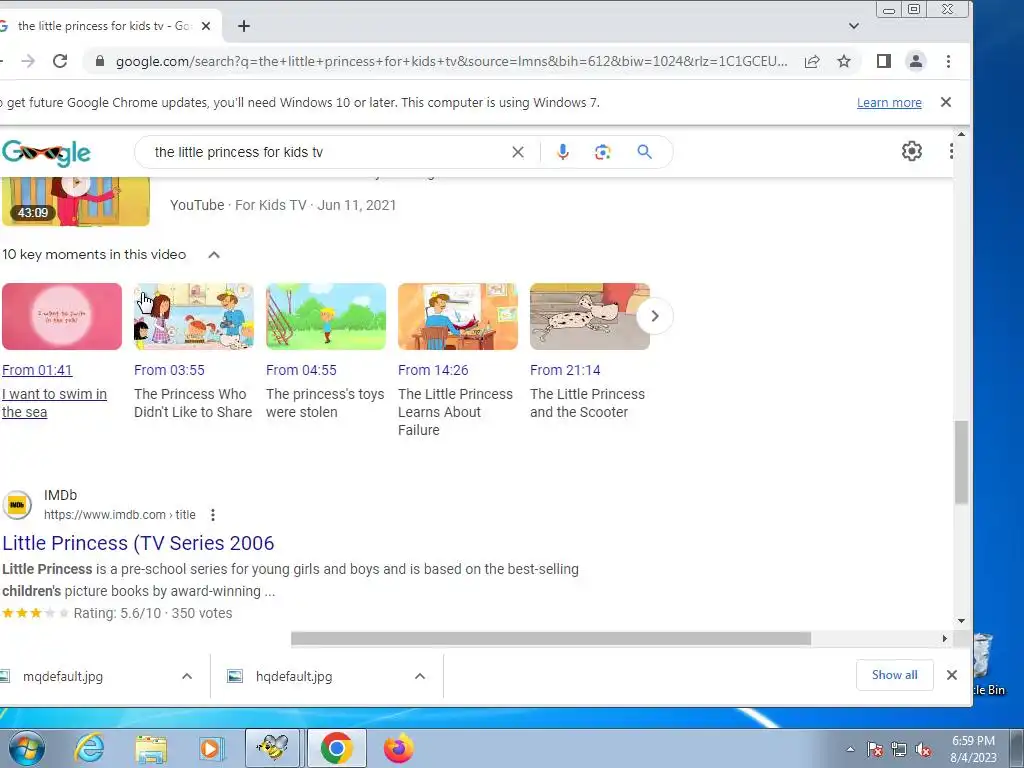This screenshot has width=1024, height=768.
Task: Open 'I want to swim in the sea' link
Action: (x=54, y=403)
